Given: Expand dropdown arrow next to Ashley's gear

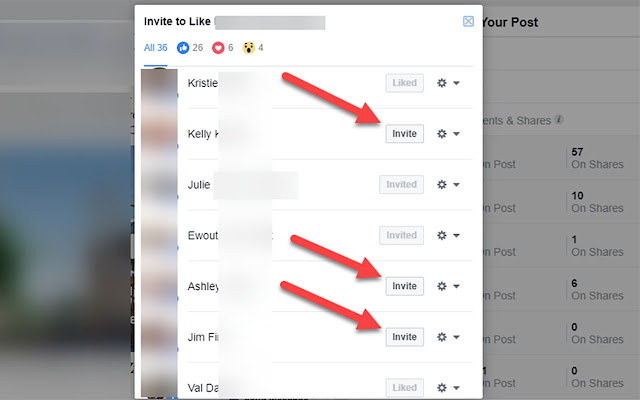Looking at the screenshot, I should (x=456, y=286).
